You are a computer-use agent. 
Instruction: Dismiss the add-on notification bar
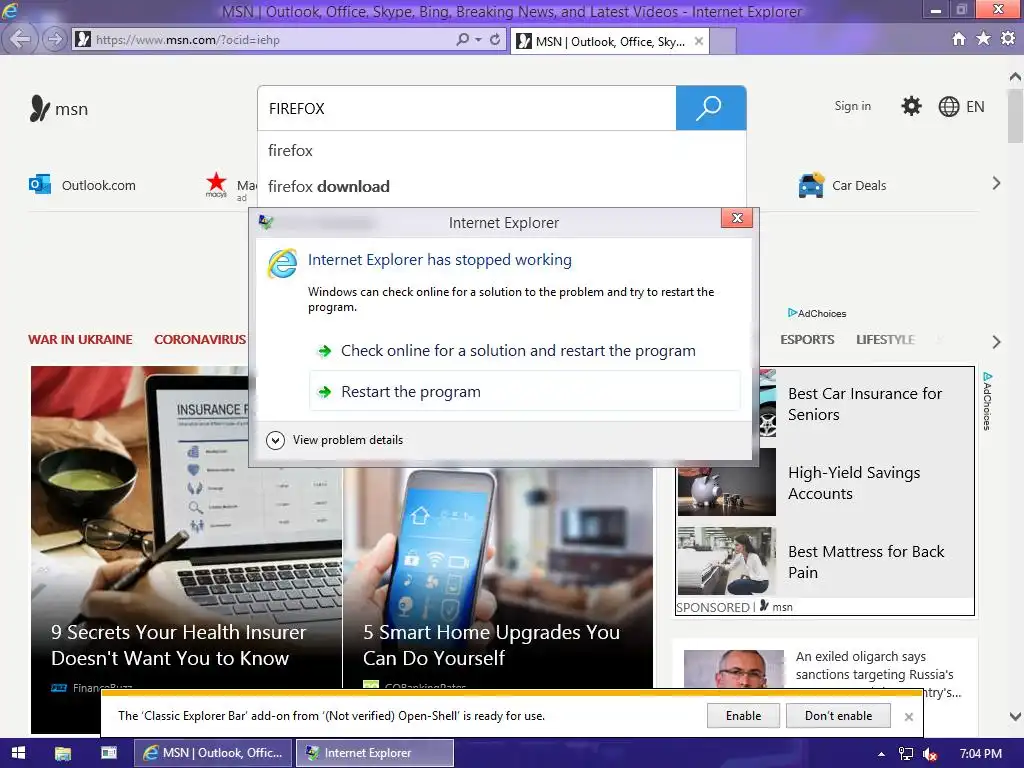click(x=908, y=717)
